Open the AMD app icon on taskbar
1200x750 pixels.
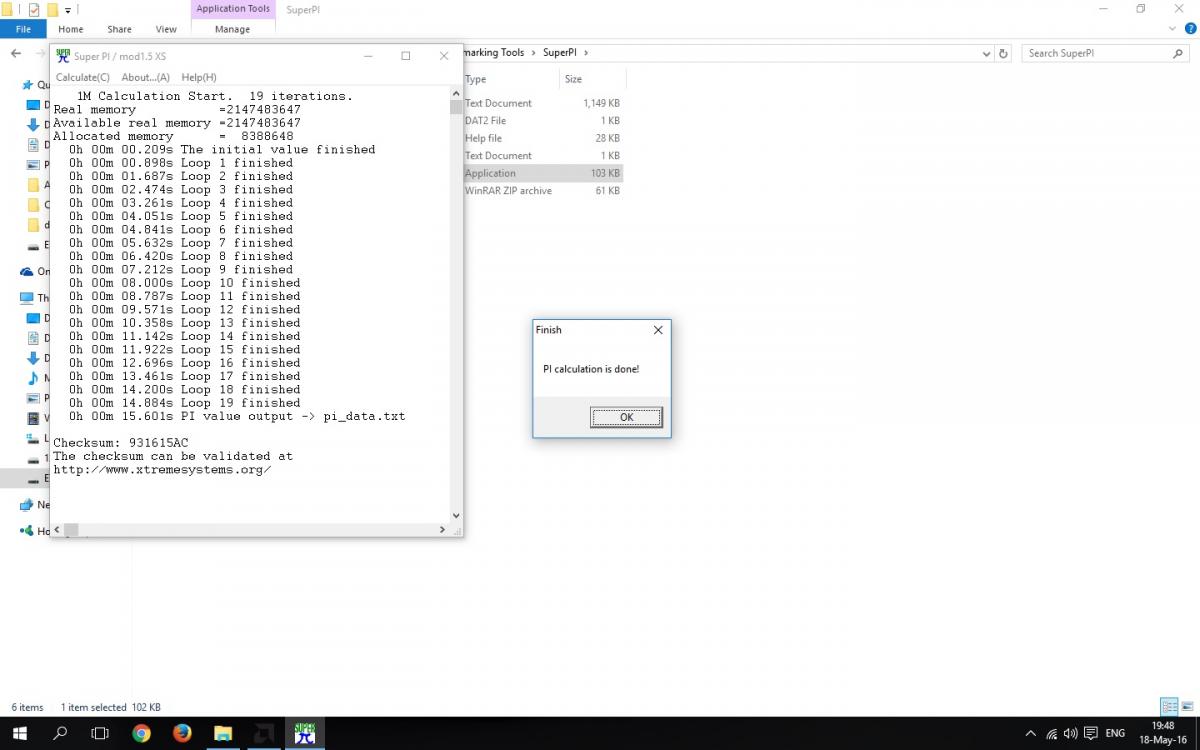tap(264, 733)
